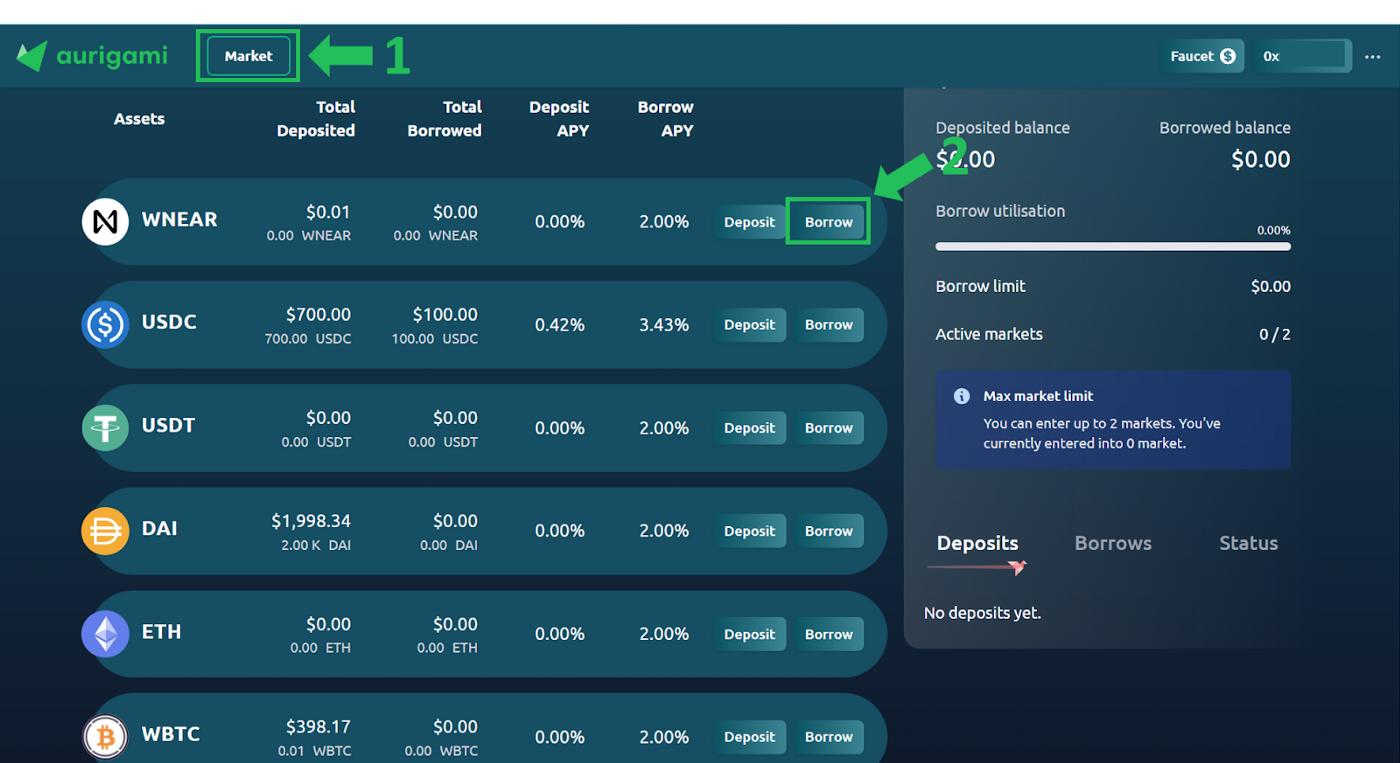This screenshot has height=763, width=1400.
Task: Click the Borrow APY column header
Action: tap(665, 119)
